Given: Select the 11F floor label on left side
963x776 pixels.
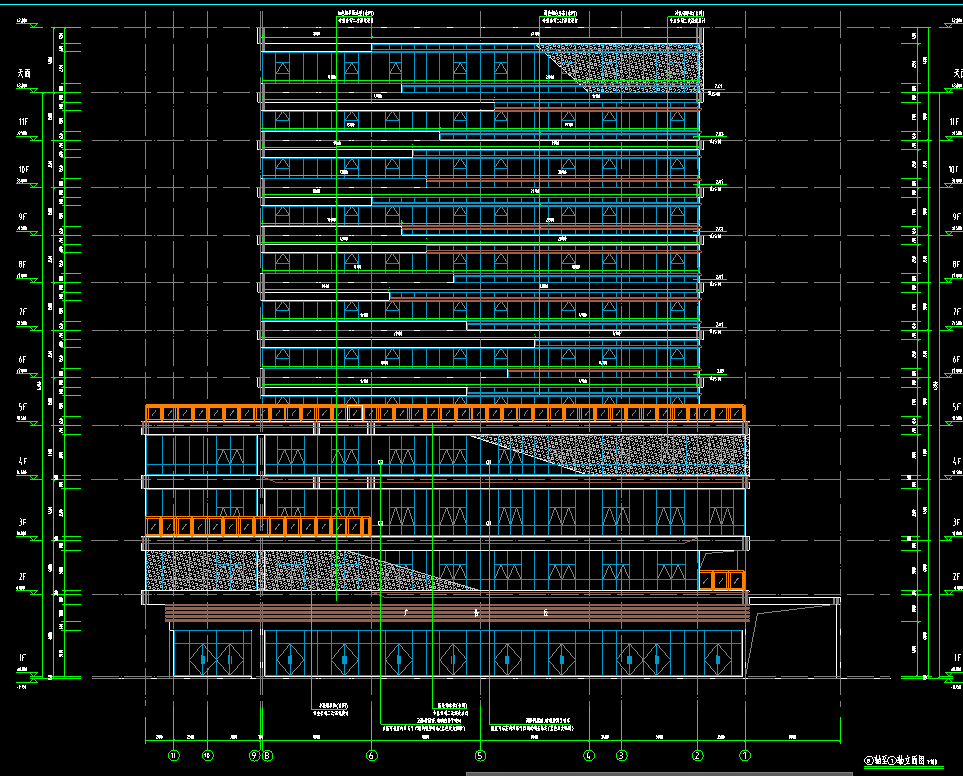Looking at the screenshot, I should [x=23, y=121].
